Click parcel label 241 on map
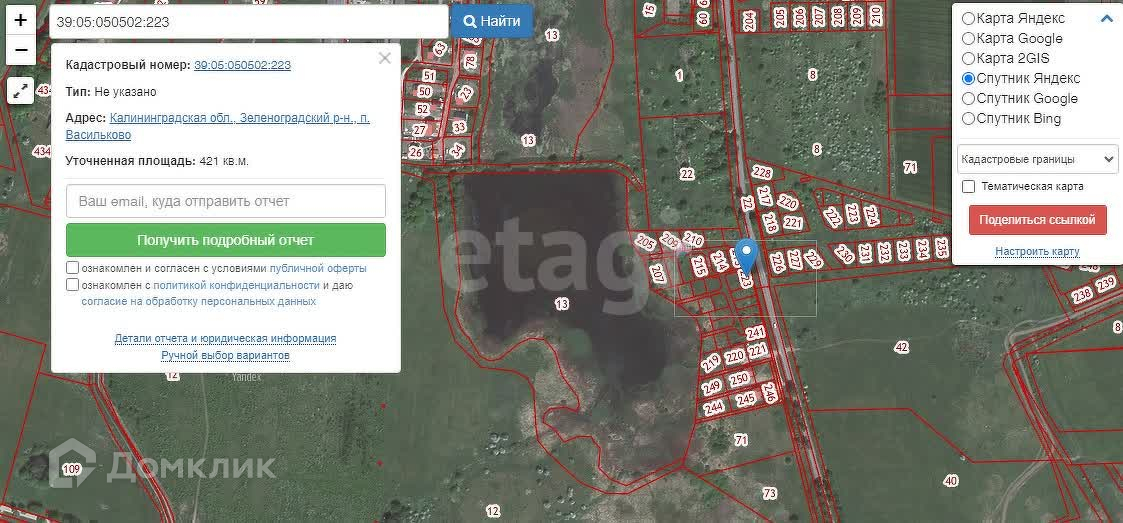 click(756, 333)
